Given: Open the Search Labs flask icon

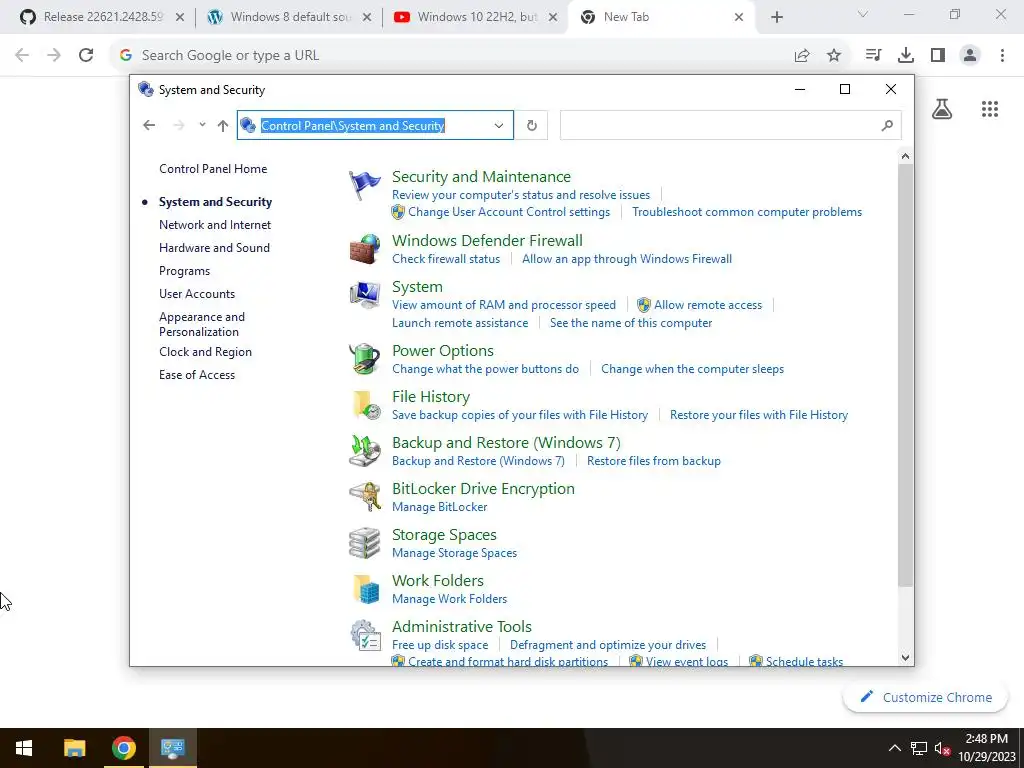Looking at the screenshot, I should (x=942, y=109).
